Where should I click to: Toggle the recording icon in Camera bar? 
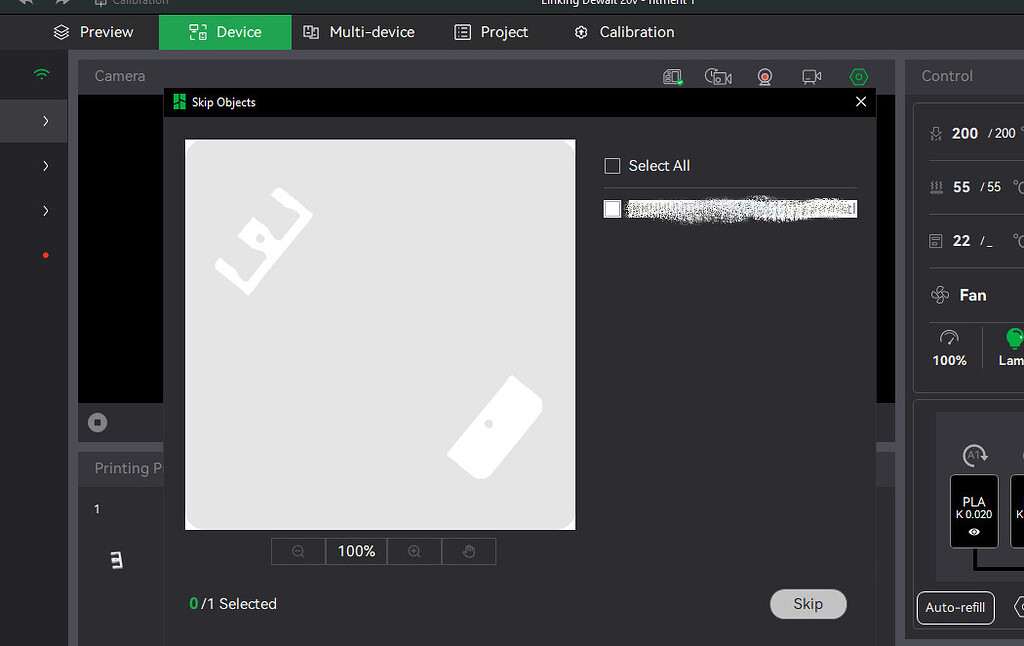coord(765,77)
